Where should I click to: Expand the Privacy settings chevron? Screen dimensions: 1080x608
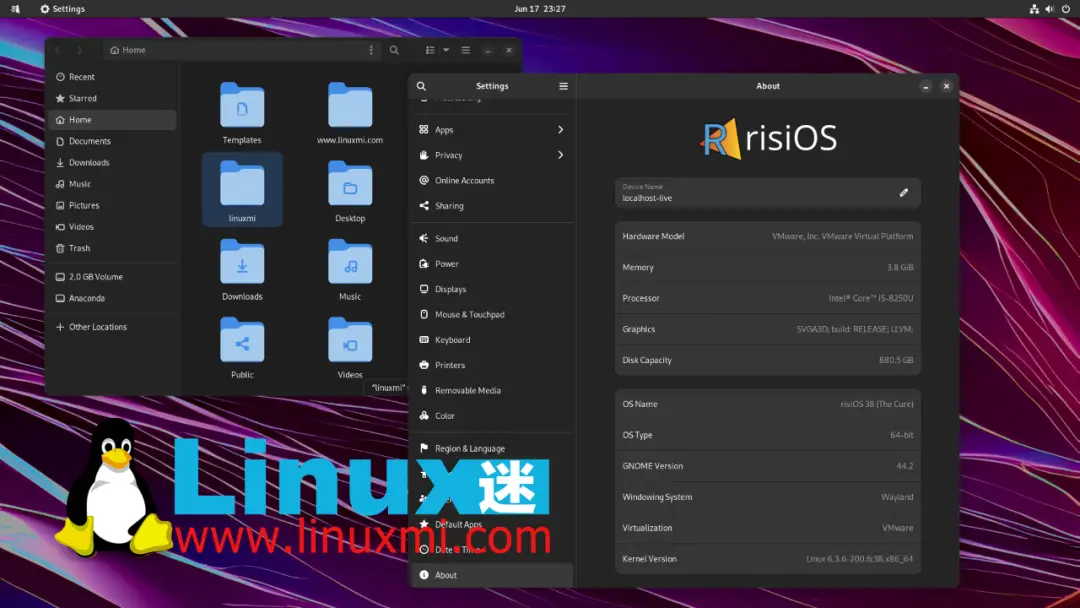pyautogui.click(x=561, y=155)
